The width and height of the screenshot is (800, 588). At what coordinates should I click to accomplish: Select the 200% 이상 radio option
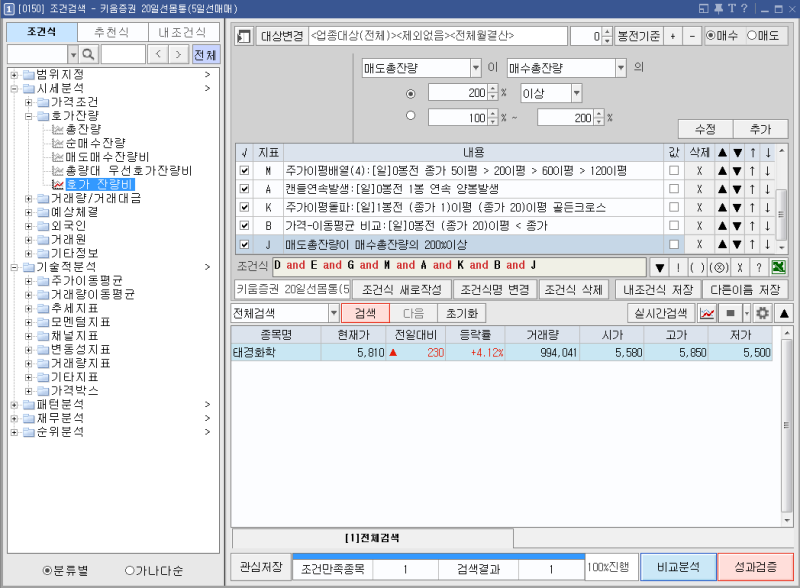(410, 94)
